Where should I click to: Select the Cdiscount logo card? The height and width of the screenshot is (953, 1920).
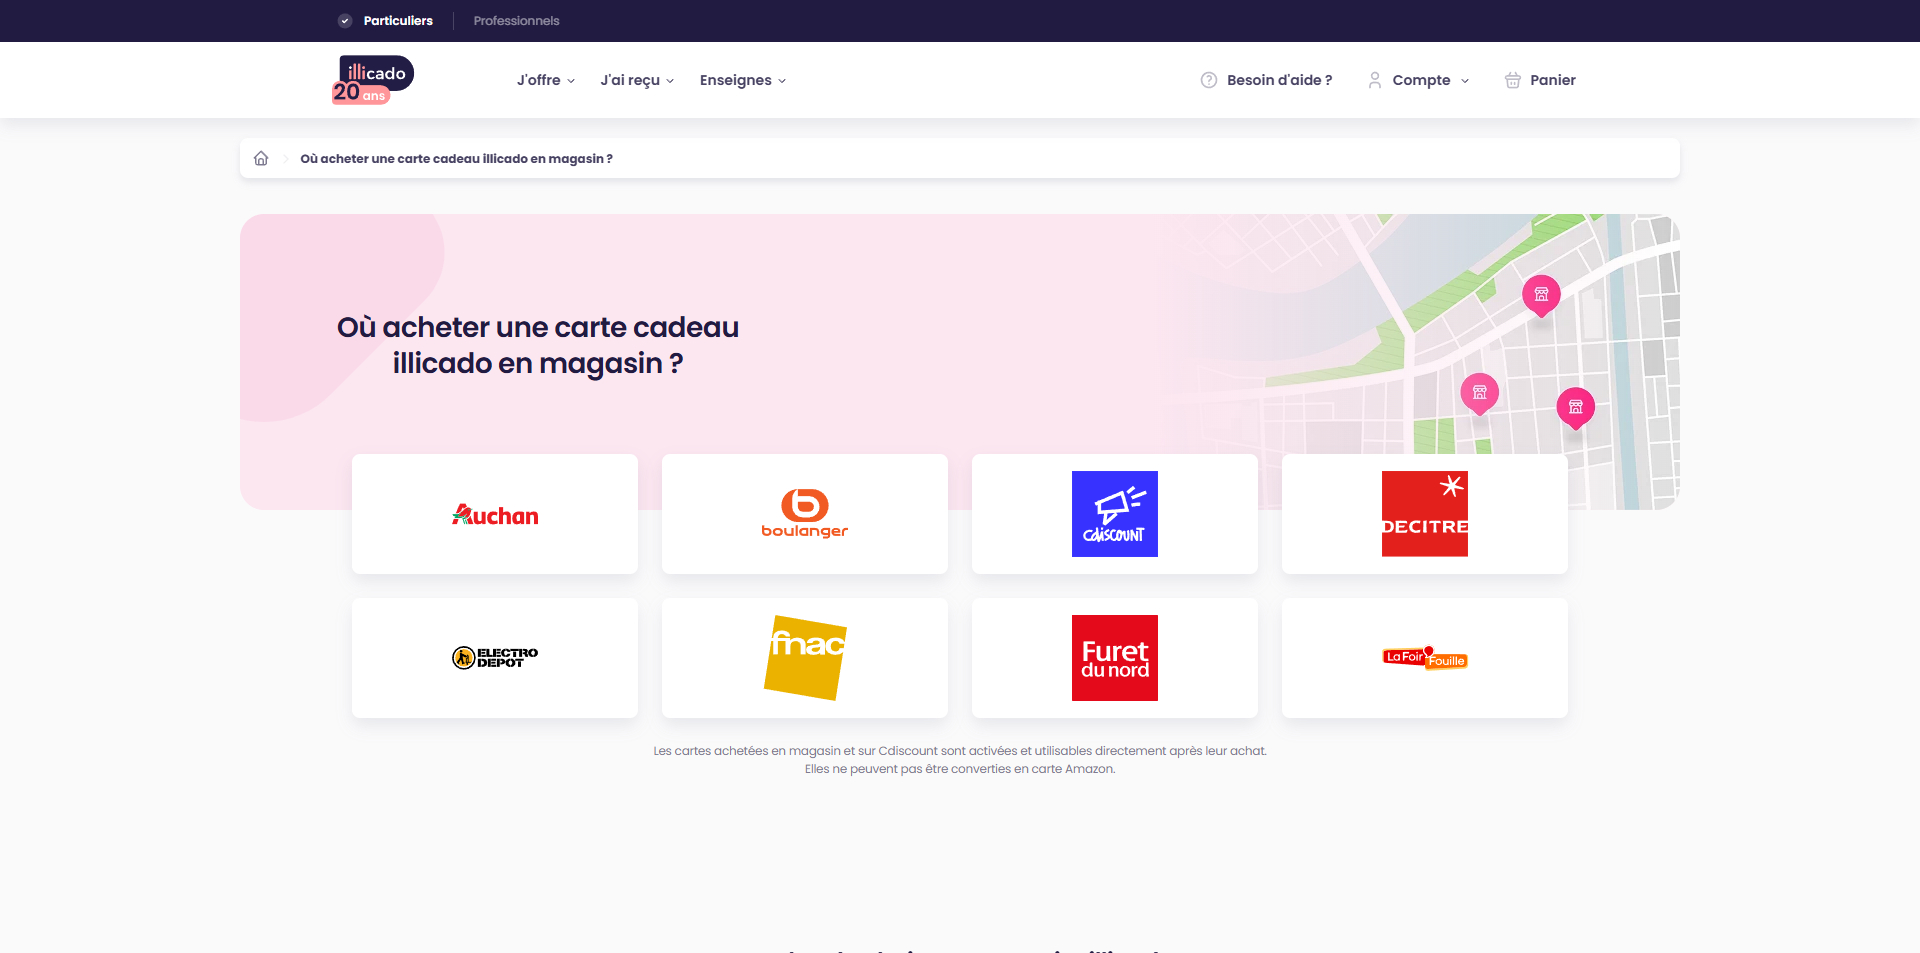1115,514
